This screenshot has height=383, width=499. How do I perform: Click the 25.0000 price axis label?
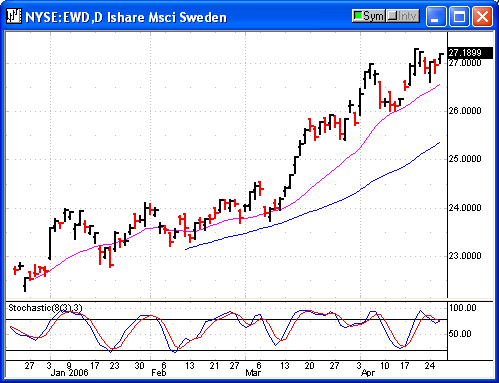click(465, 159)
